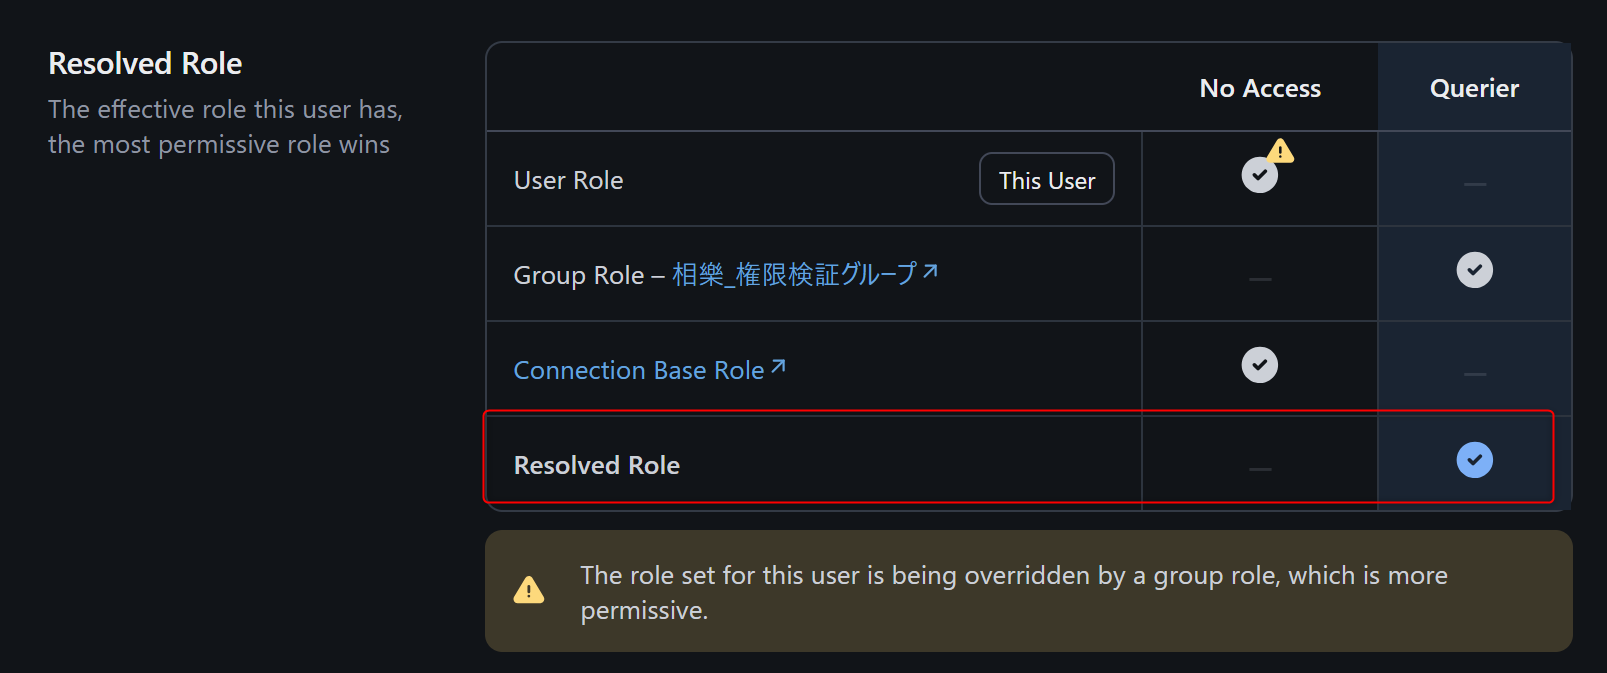Click blue Resolved Role checkmark under Querier

[x=1474, y=460]
